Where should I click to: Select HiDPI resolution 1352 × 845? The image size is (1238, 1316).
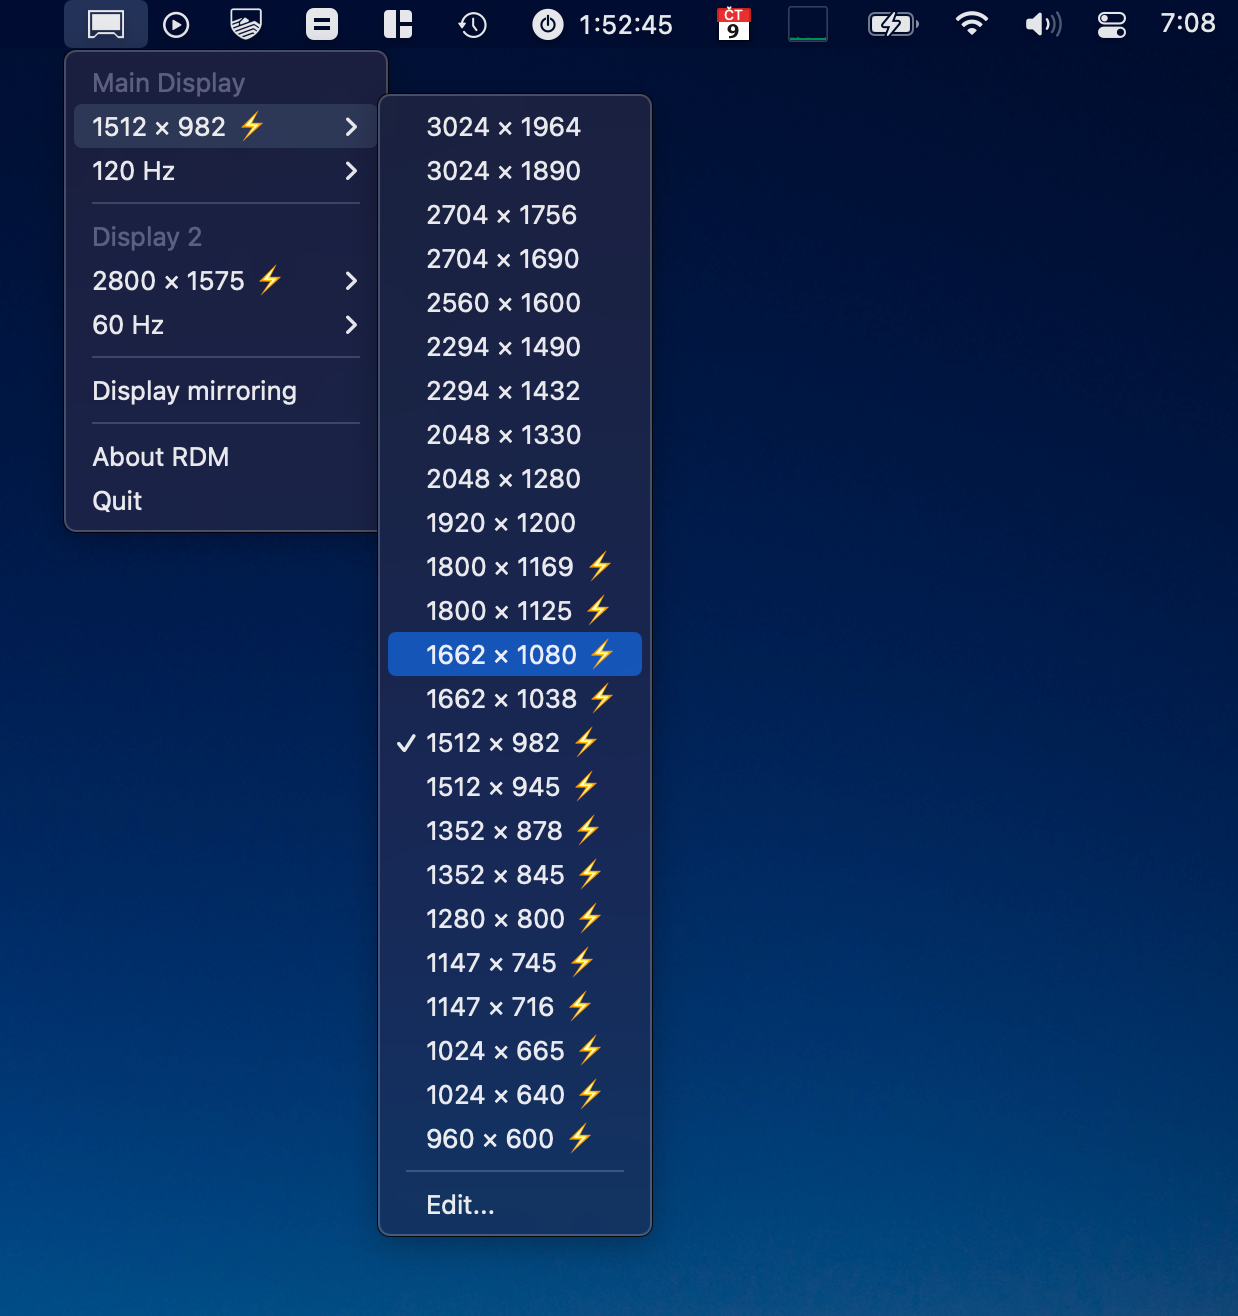515,875
